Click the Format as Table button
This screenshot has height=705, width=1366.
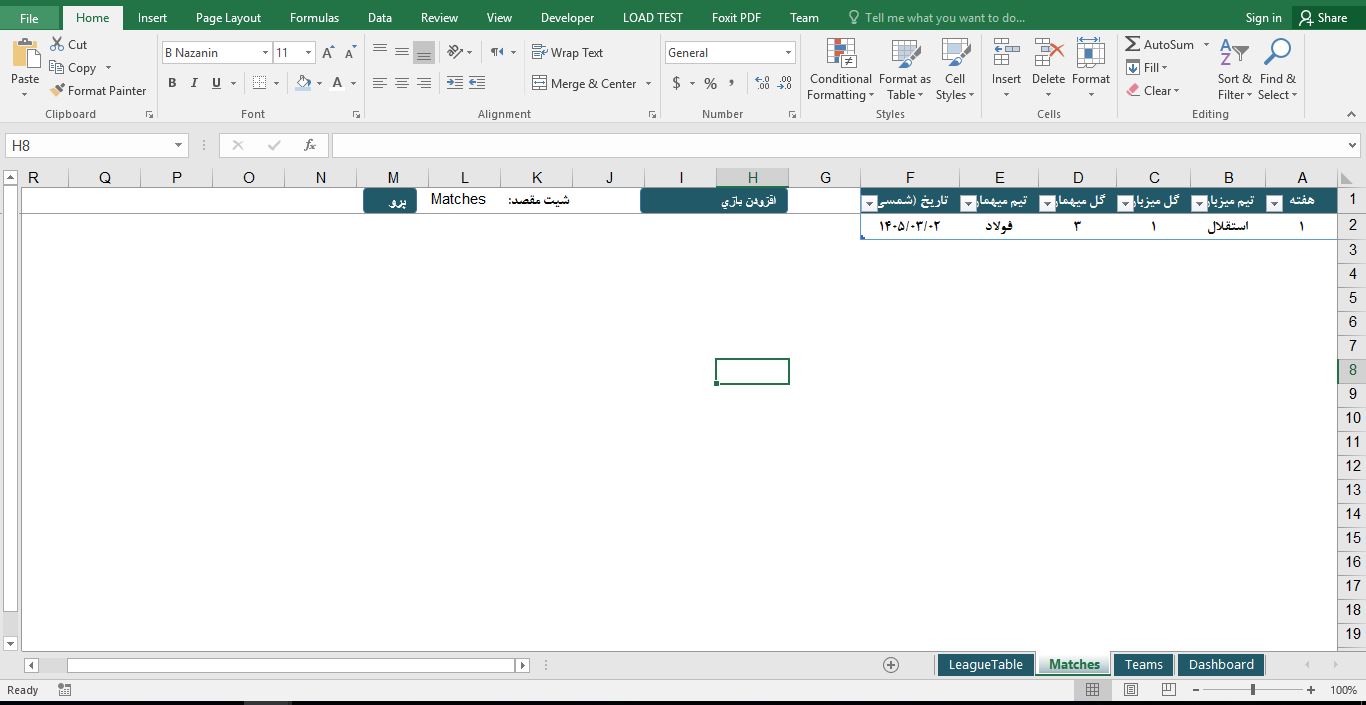tap(905, 70)
